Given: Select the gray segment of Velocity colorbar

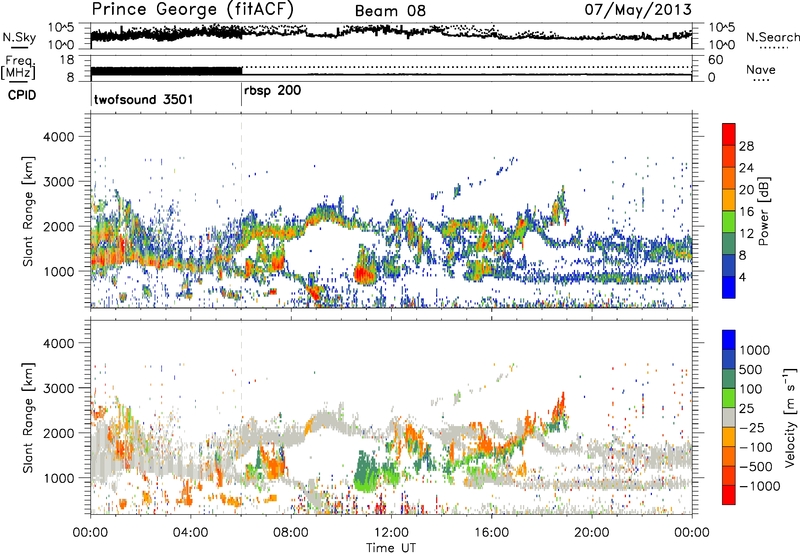Looking at the screenshot, I should [x=727, y=424].
